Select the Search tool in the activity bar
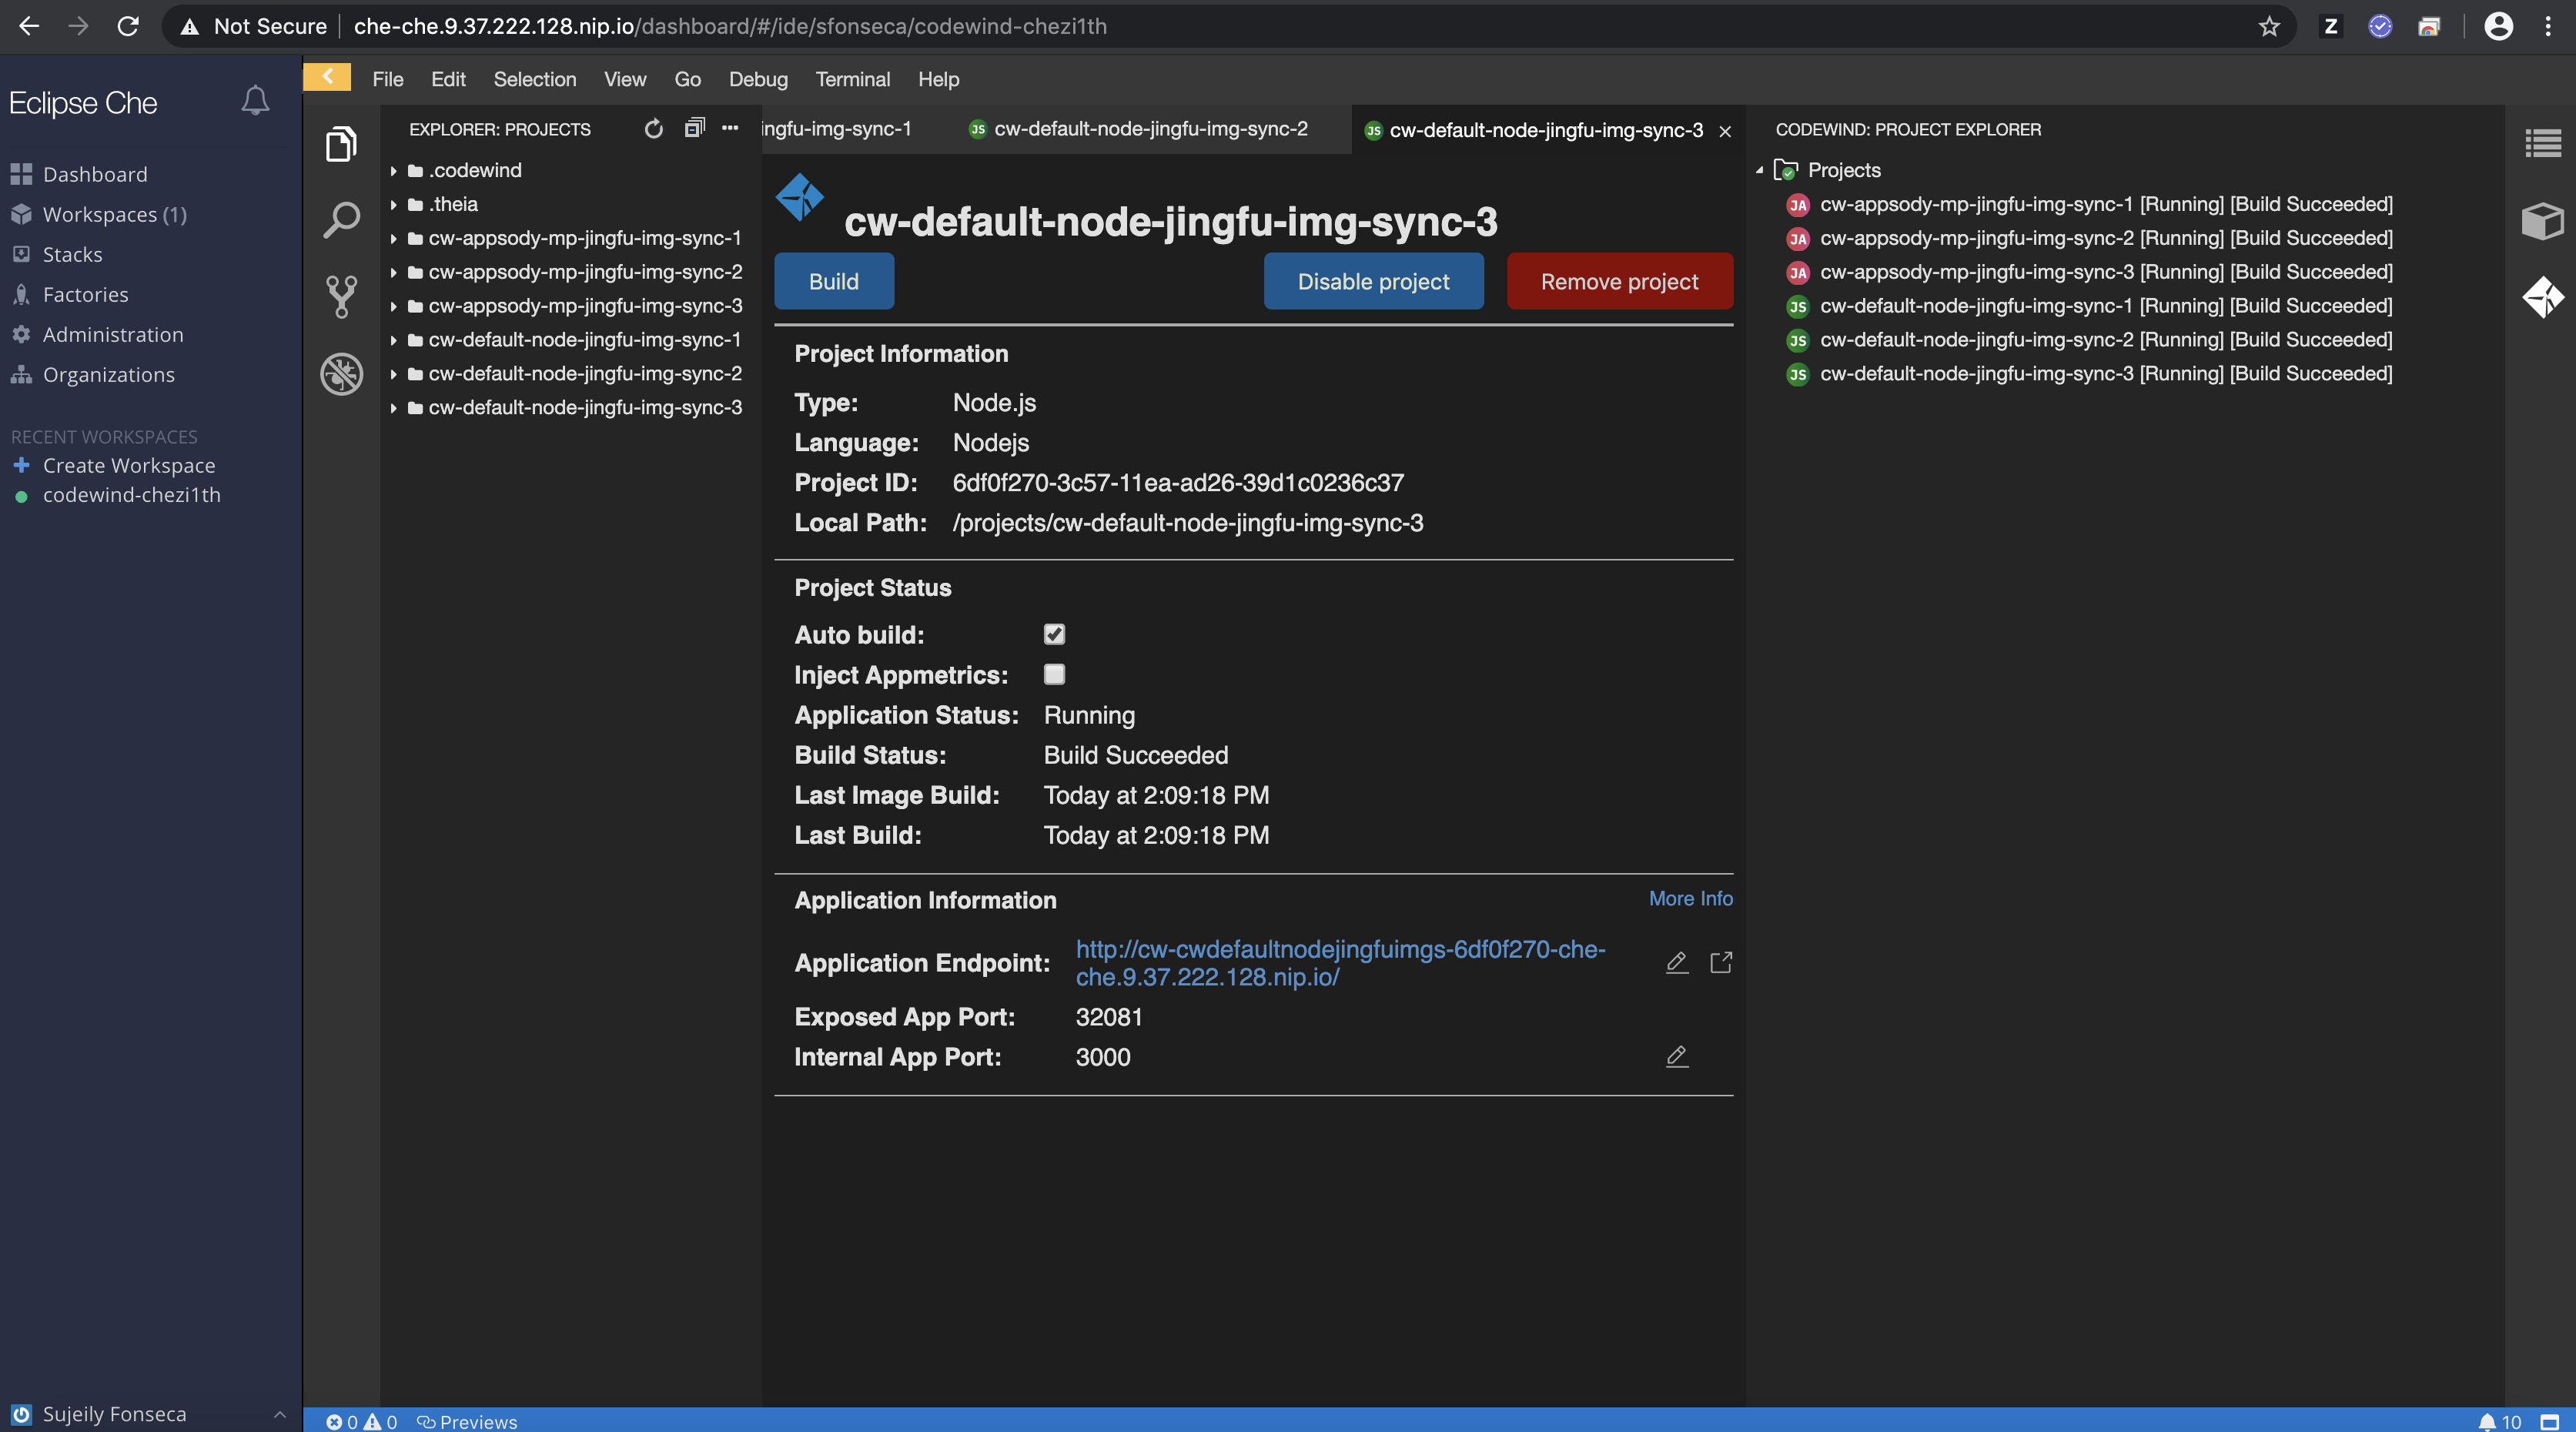Screen dimensions: 2576x1432 point(340,220)
